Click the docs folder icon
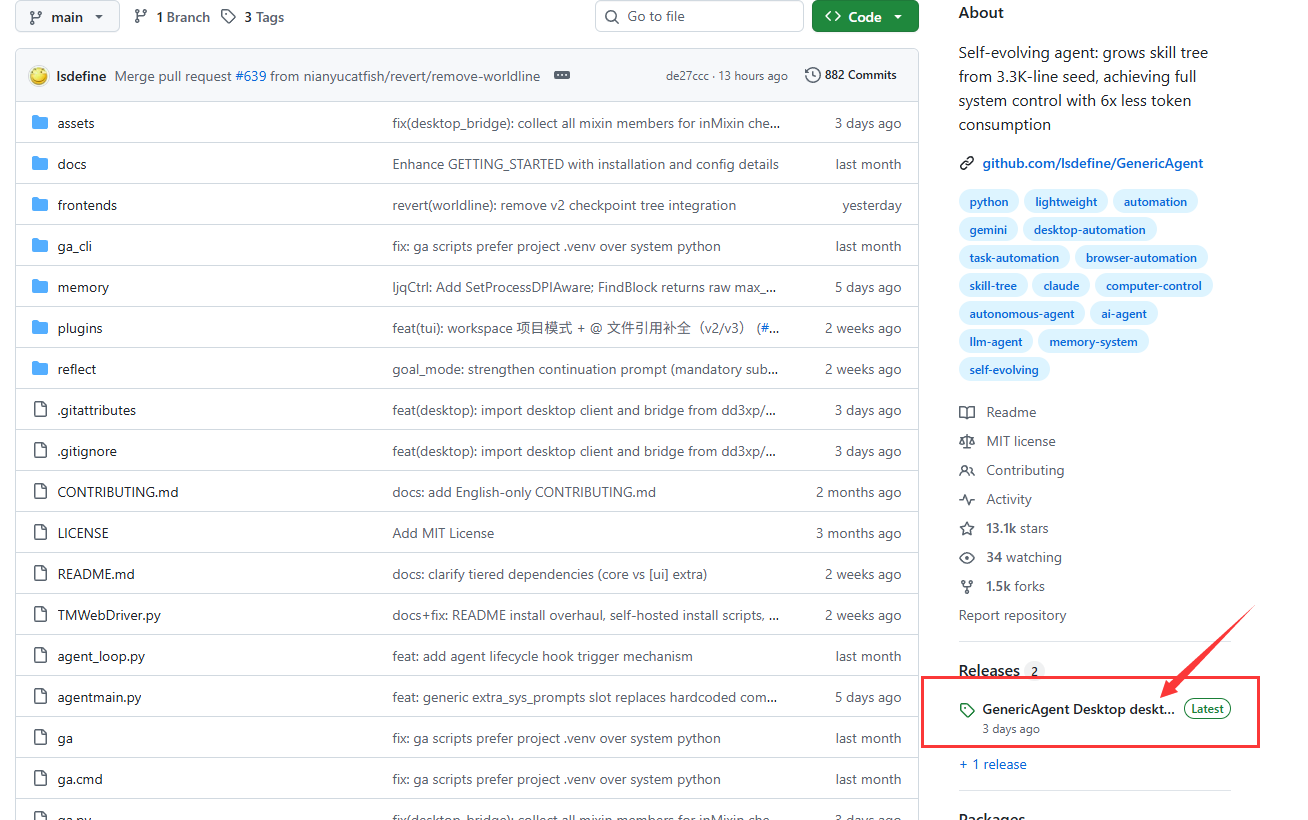Viewport: 1308px width, 820px height. tap(40, 164)
